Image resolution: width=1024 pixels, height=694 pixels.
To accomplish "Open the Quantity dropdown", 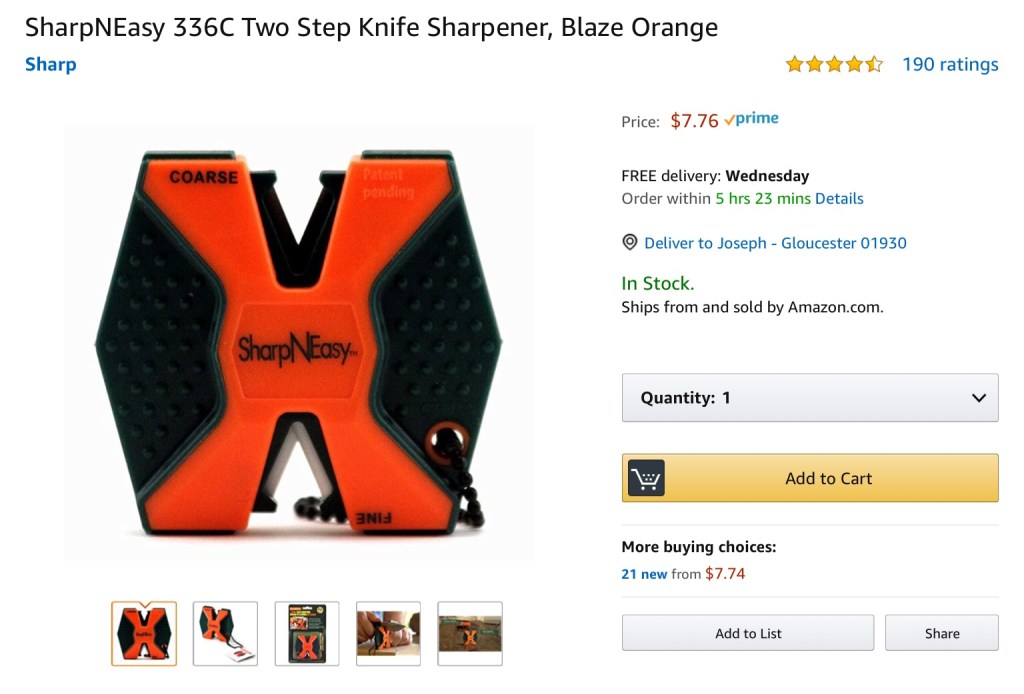I will (x=809, y=398).
